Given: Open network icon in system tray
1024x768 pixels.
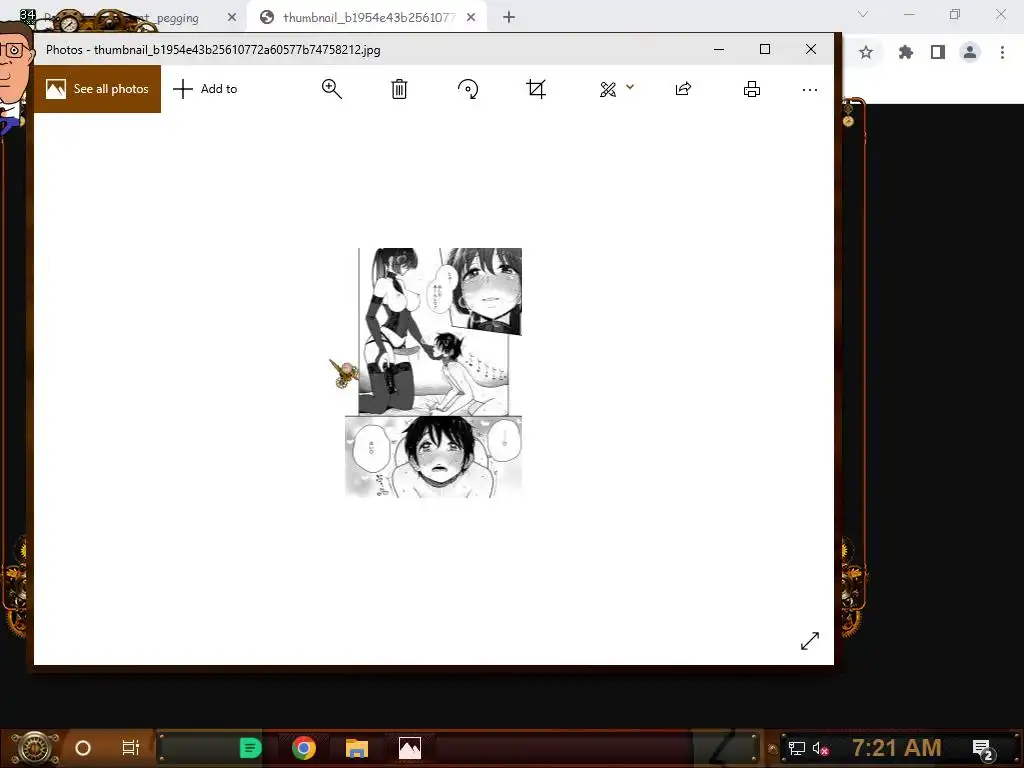Looking at the screenshot, I should (x=796, y=748).
